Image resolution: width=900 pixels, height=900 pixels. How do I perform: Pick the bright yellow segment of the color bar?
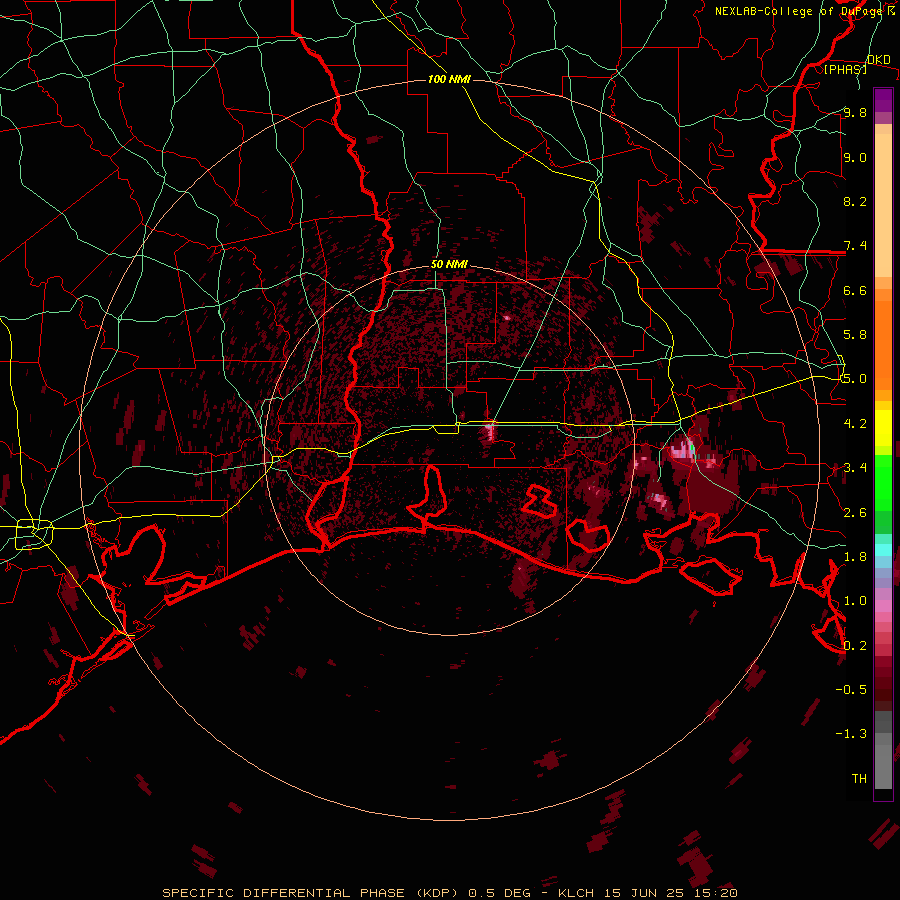[x=883, y=428]
